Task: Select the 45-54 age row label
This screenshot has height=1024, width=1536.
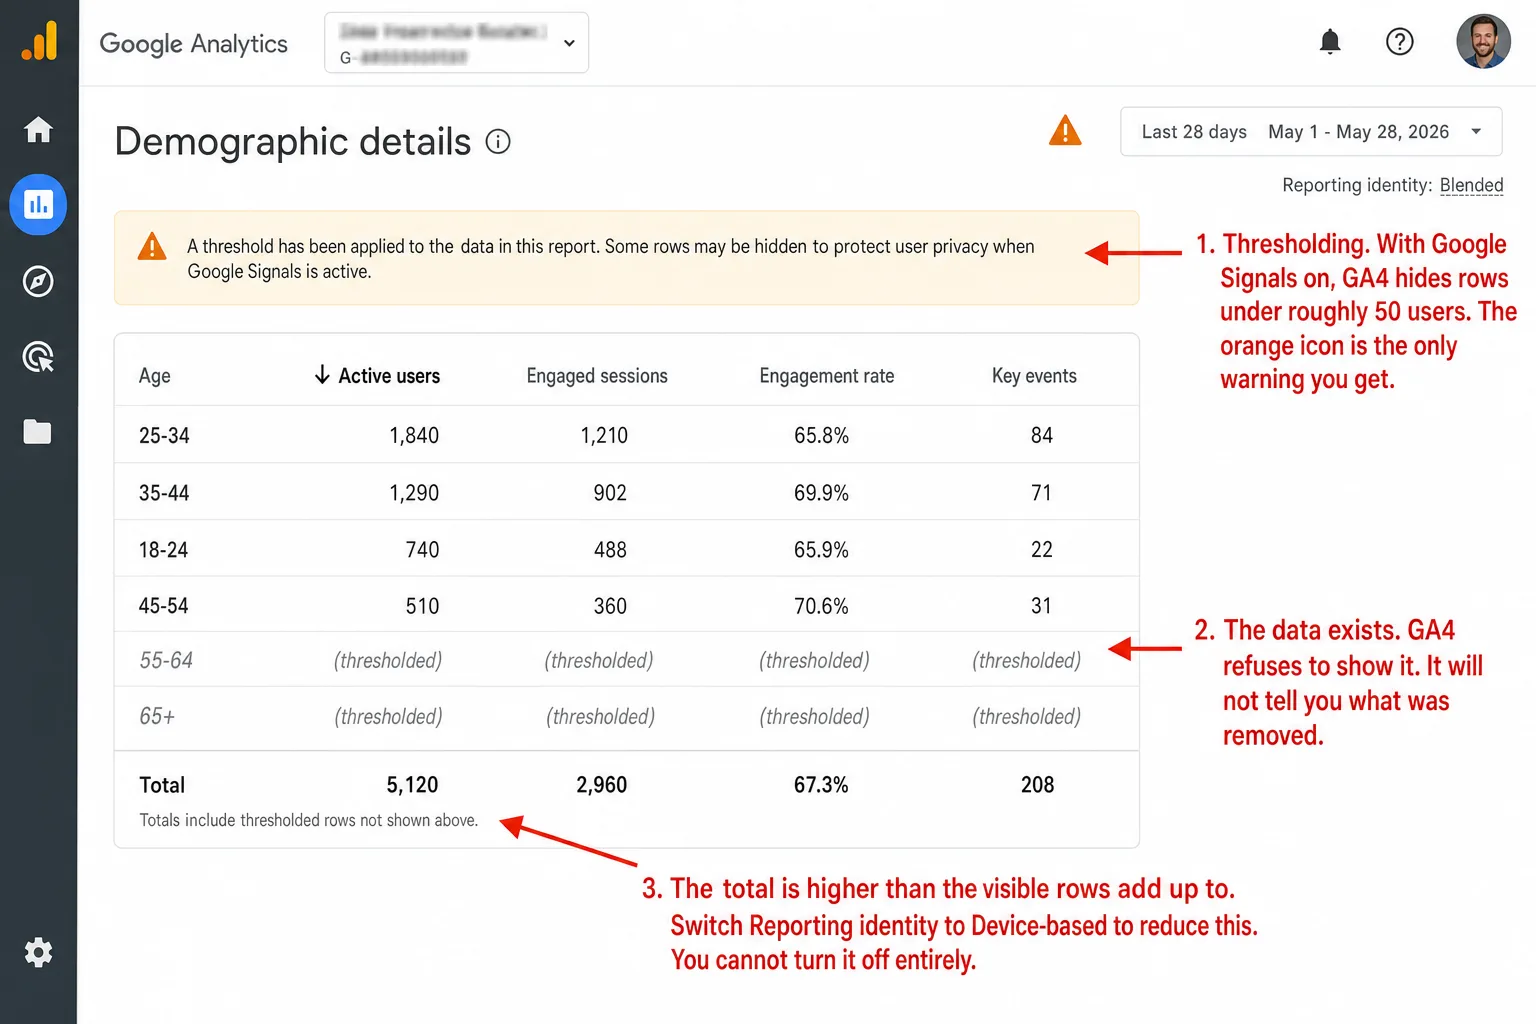Action: (x=163, y=606)
